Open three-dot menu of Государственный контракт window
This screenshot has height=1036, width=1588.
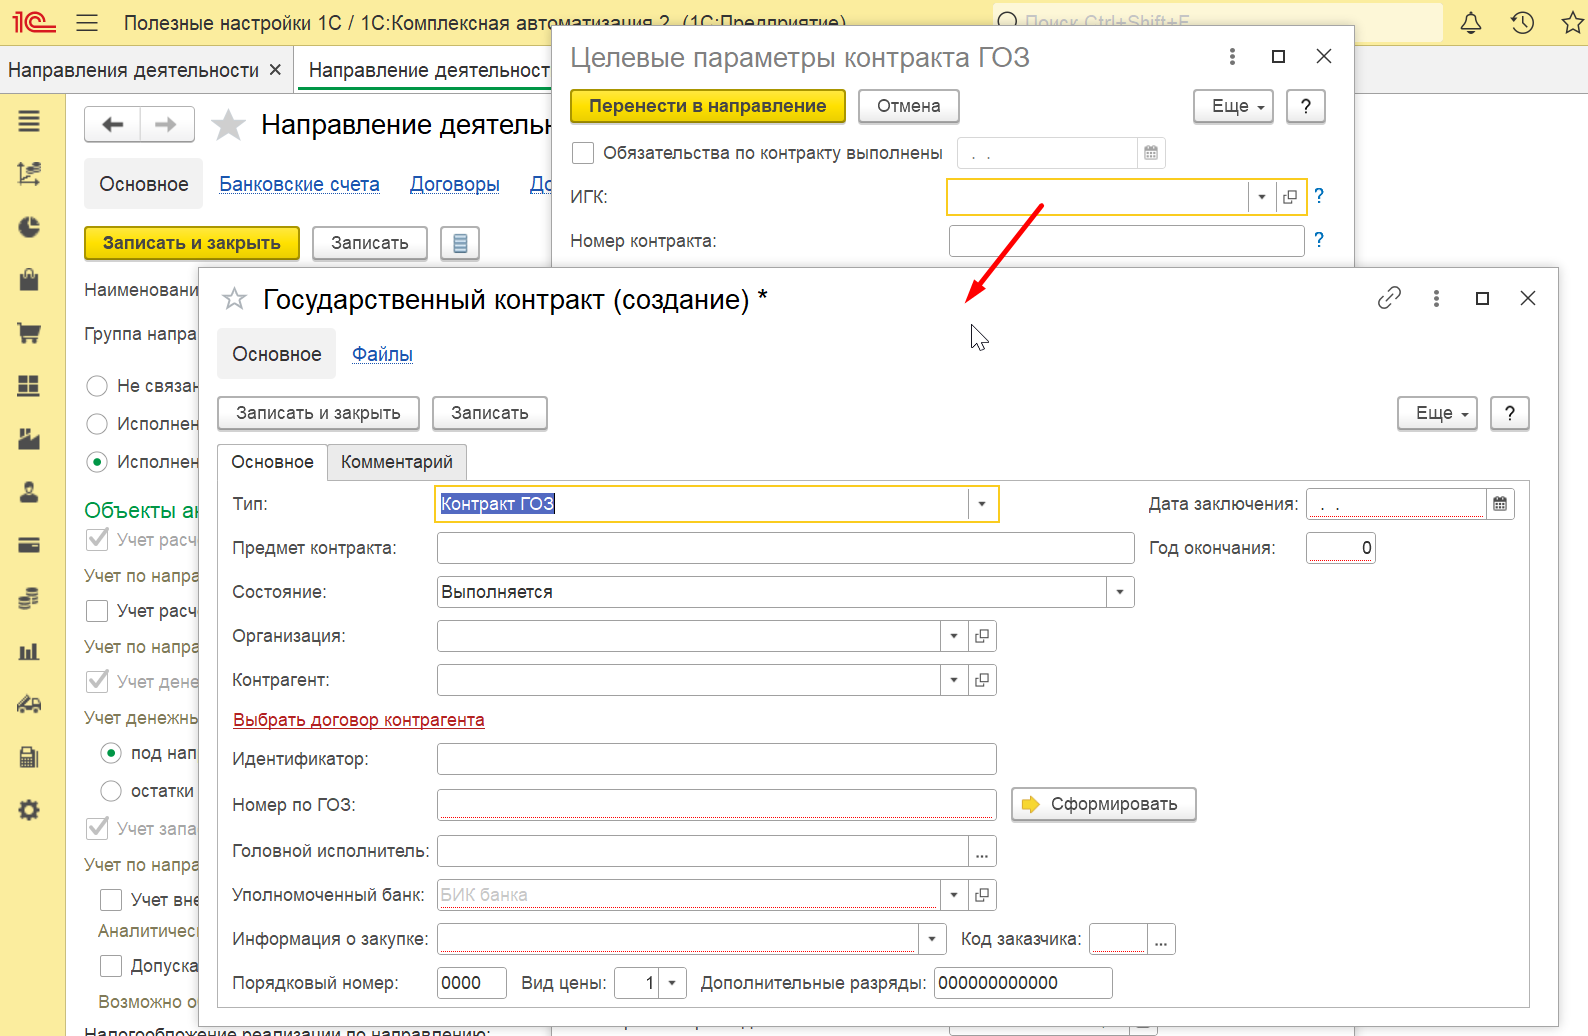point(1436,298)
